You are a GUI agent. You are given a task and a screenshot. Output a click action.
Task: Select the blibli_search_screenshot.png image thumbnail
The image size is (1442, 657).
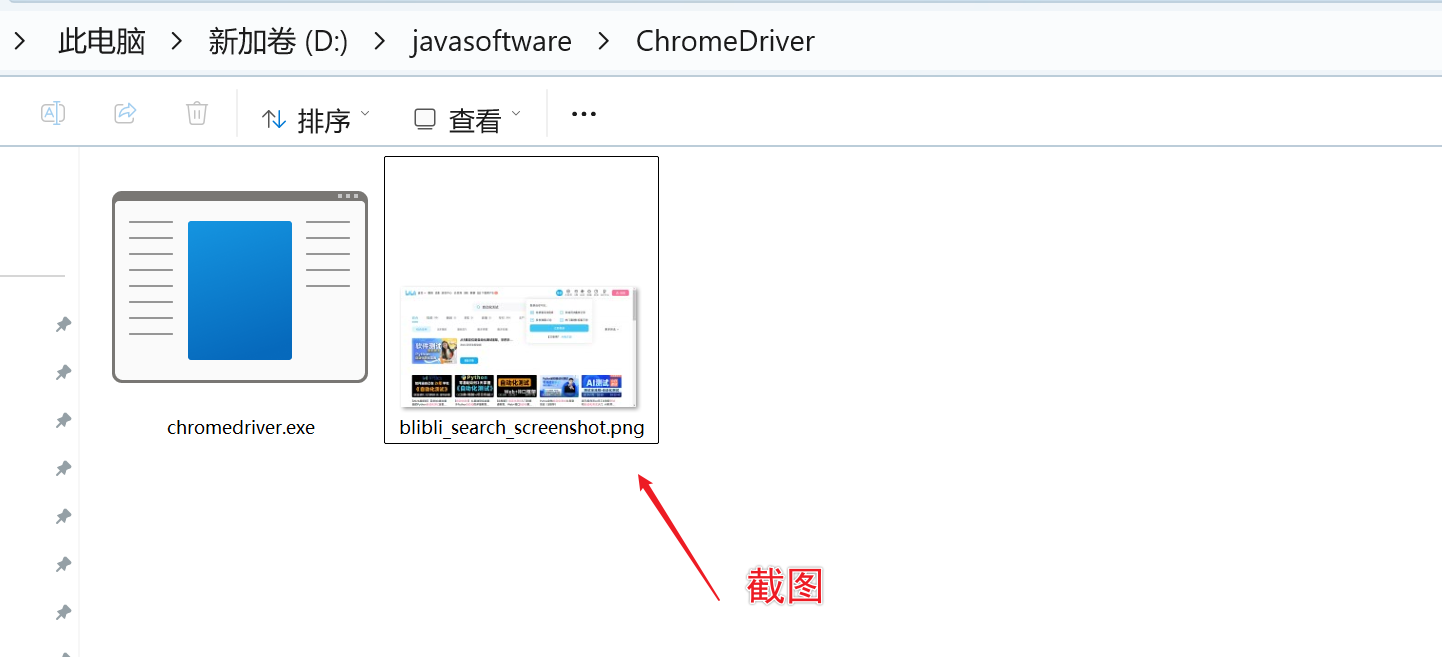(x=521, y=346)
